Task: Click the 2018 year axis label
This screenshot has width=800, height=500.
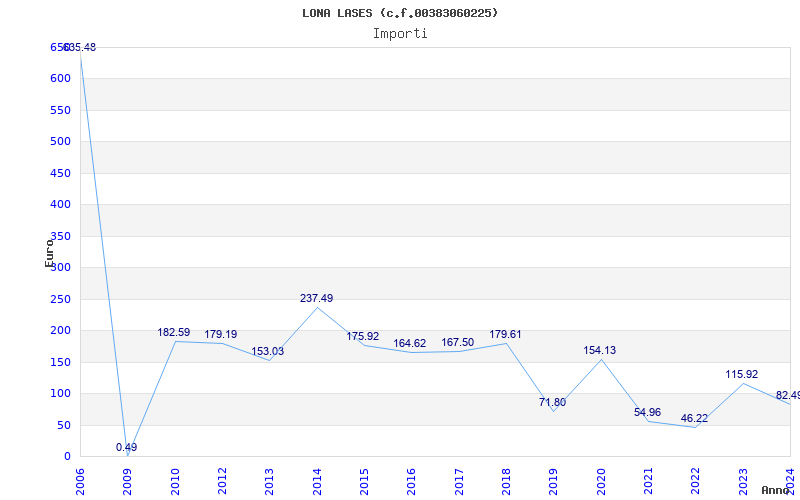Action: click(506, 482)
